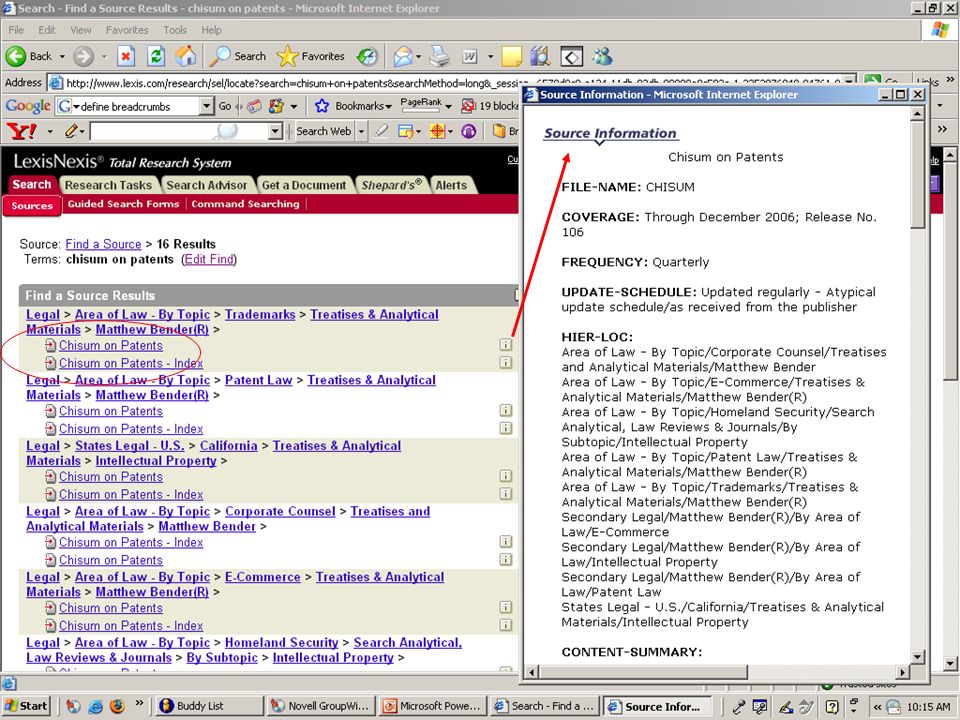Screen dimensions: 960x720
Task: Click the Yahoo Y! logo icon
Action: coord(21,130)
